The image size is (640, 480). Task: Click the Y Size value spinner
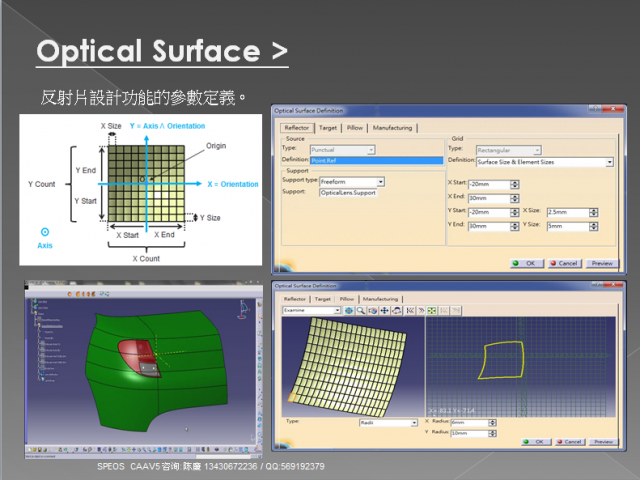[x=594, y=225]
